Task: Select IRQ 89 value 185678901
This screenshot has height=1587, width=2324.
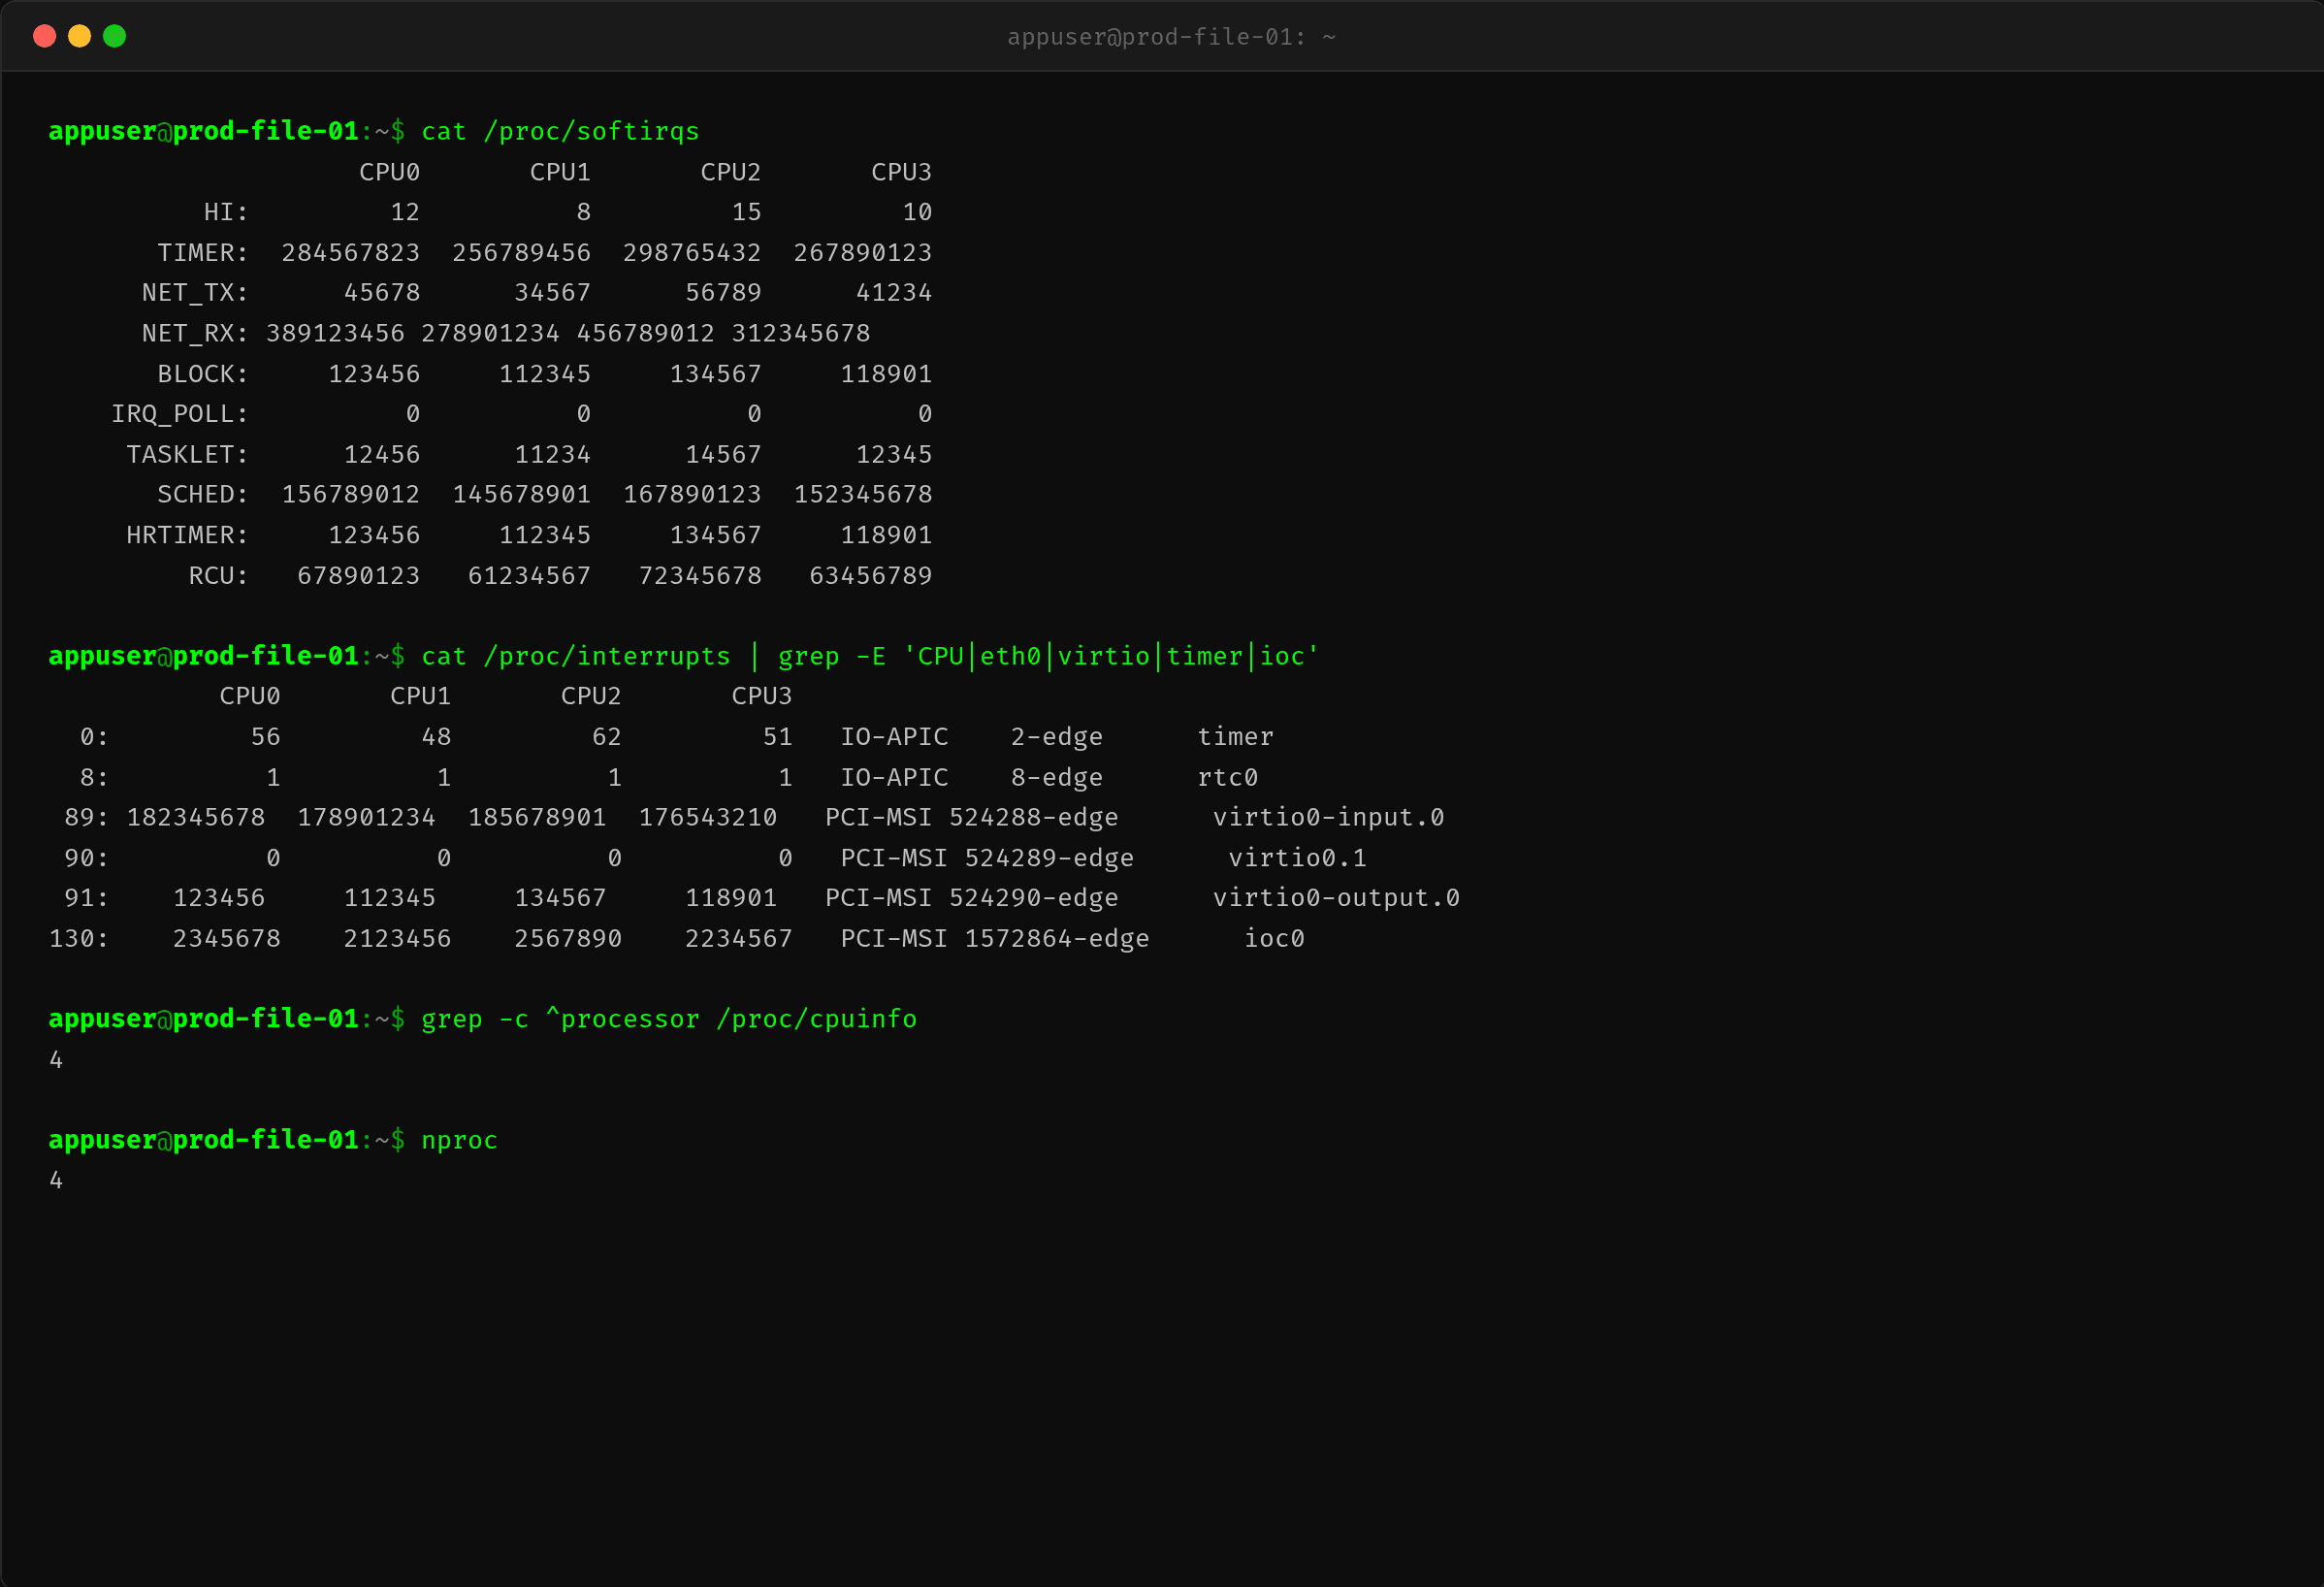Action: [537, 817]
